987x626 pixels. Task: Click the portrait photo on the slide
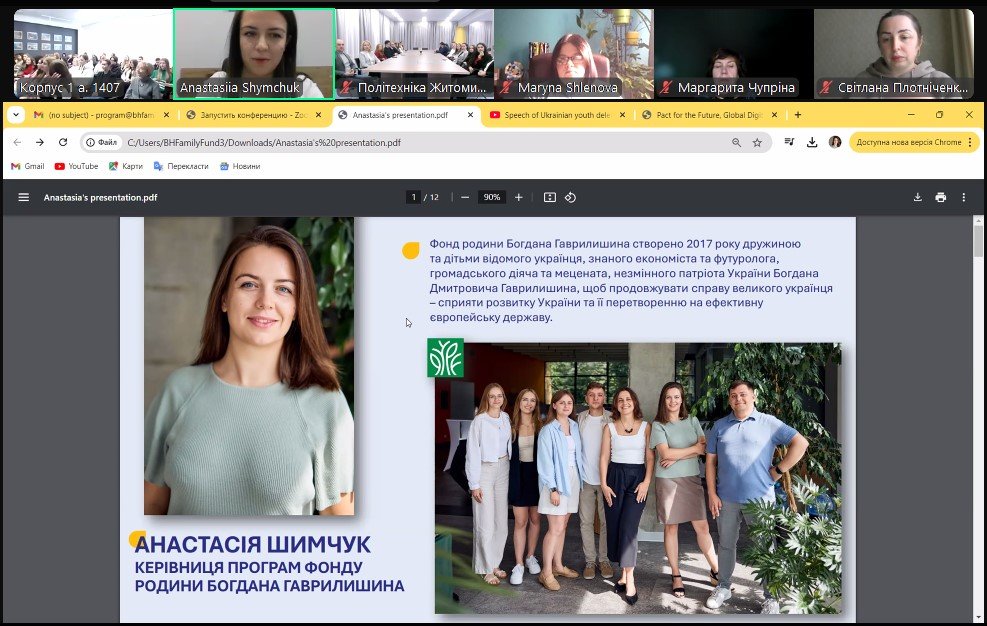249,366
